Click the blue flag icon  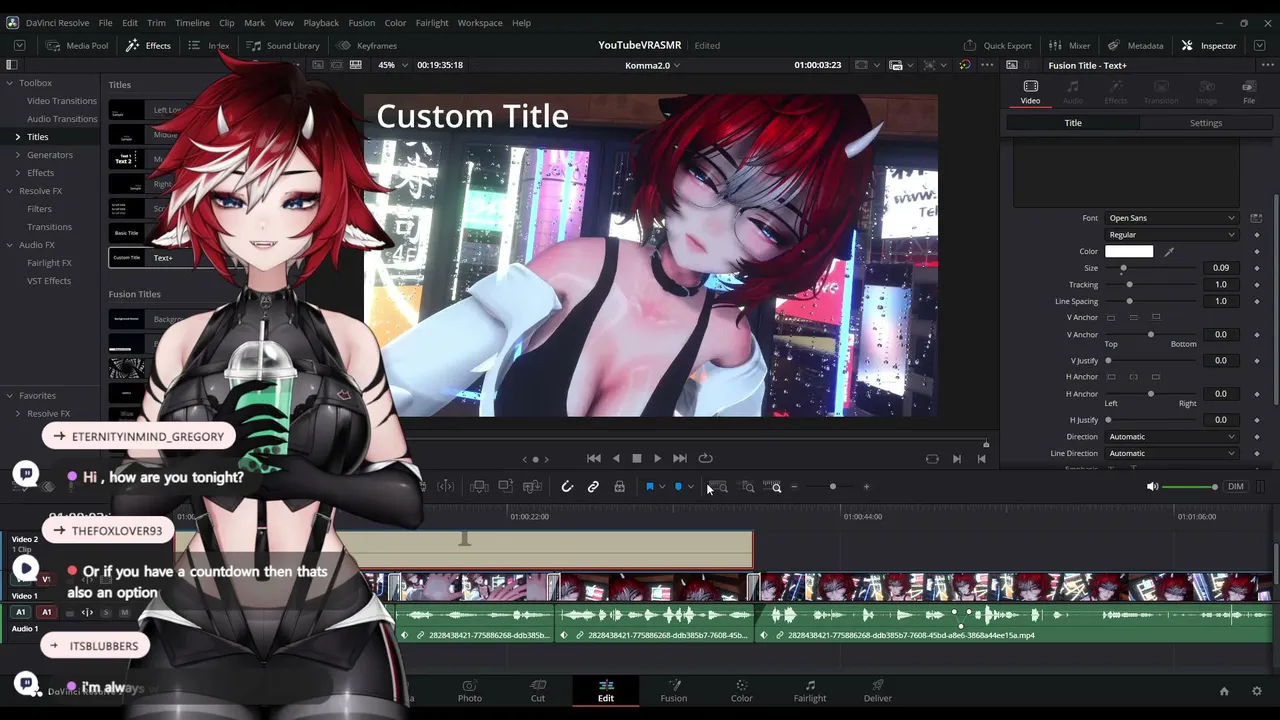click(x=649, y=487)
